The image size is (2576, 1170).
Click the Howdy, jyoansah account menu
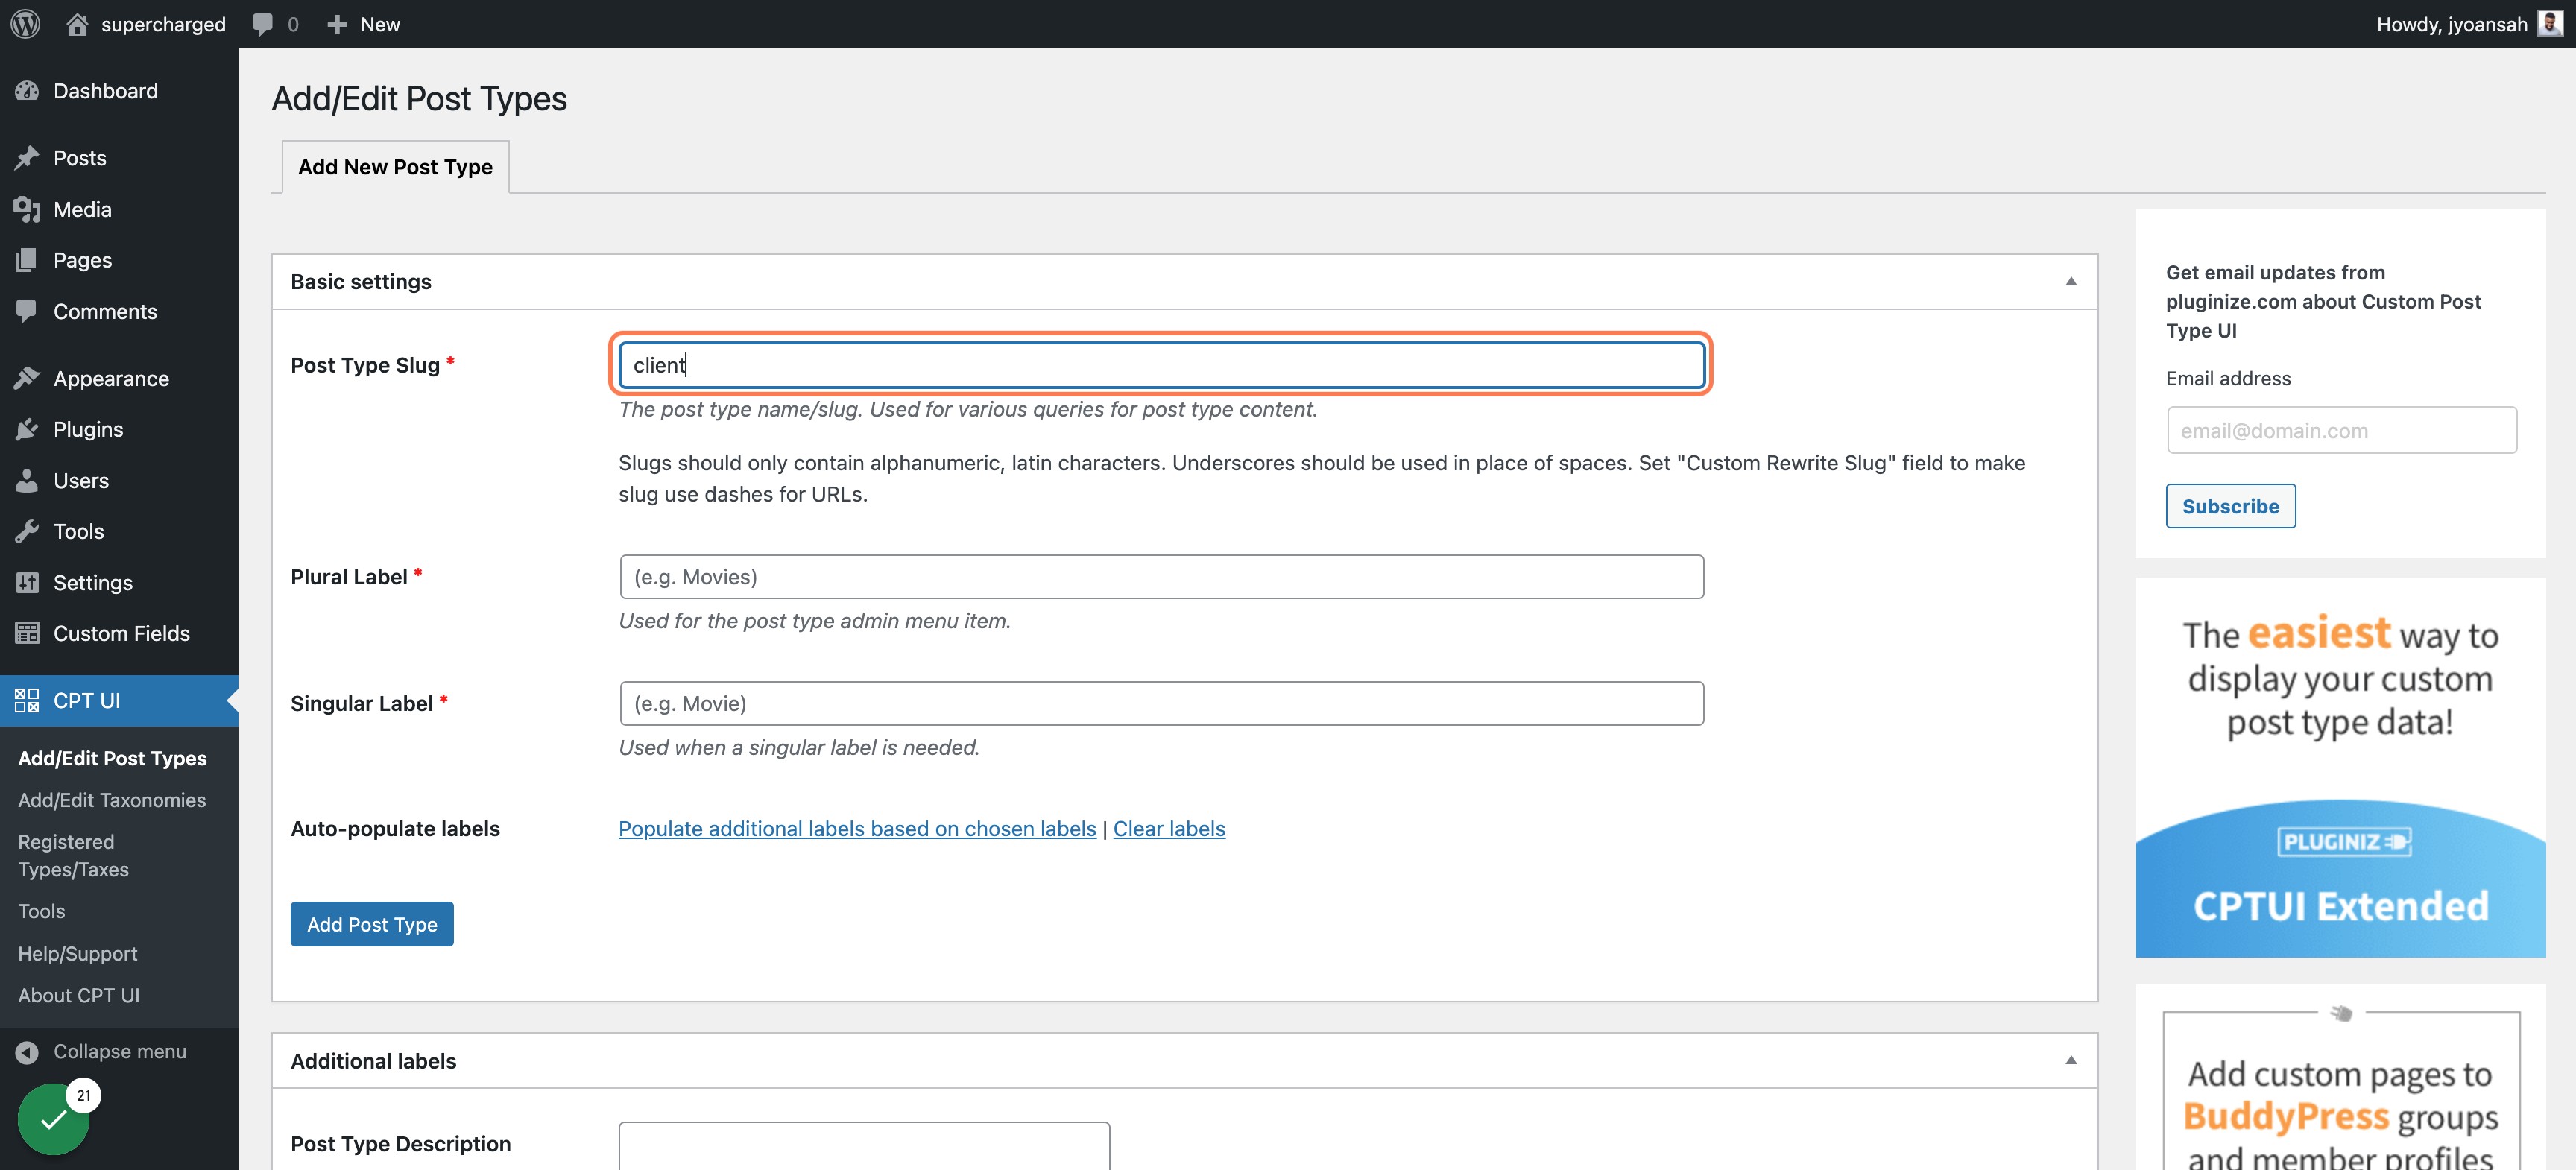tap(2469, 24)
